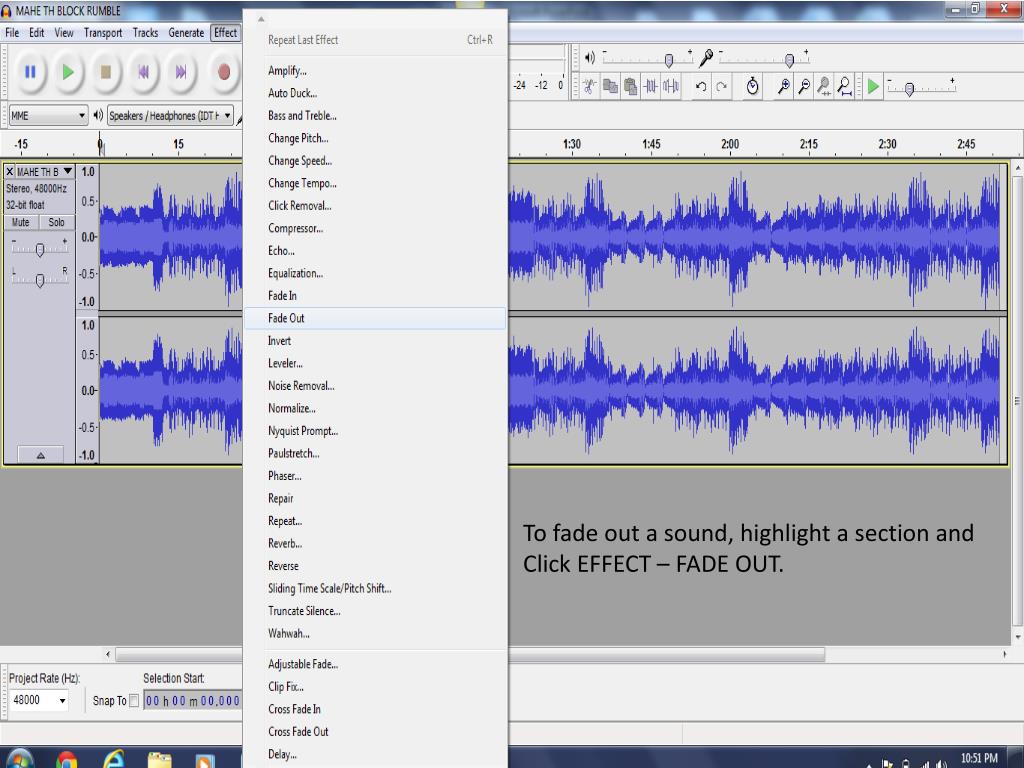The image size is (1024, 768).
Task: Select the Reverb... effect
Action: [x=375, y=543]
